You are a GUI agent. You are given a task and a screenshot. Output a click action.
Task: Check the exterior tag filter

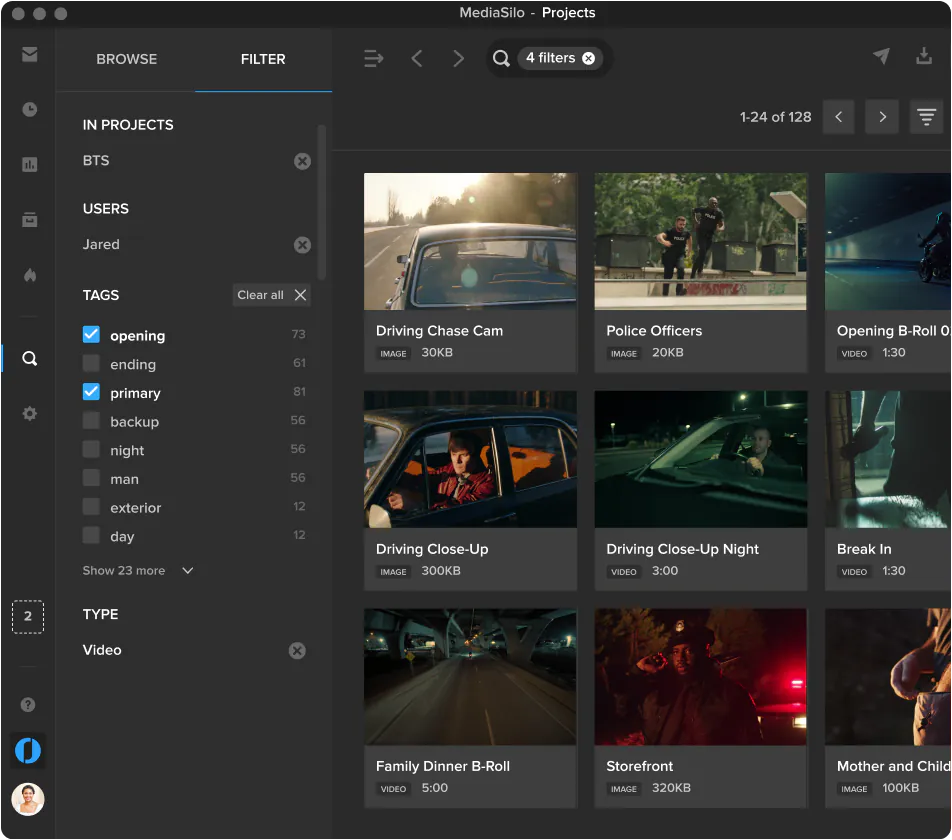coord(91,507)
